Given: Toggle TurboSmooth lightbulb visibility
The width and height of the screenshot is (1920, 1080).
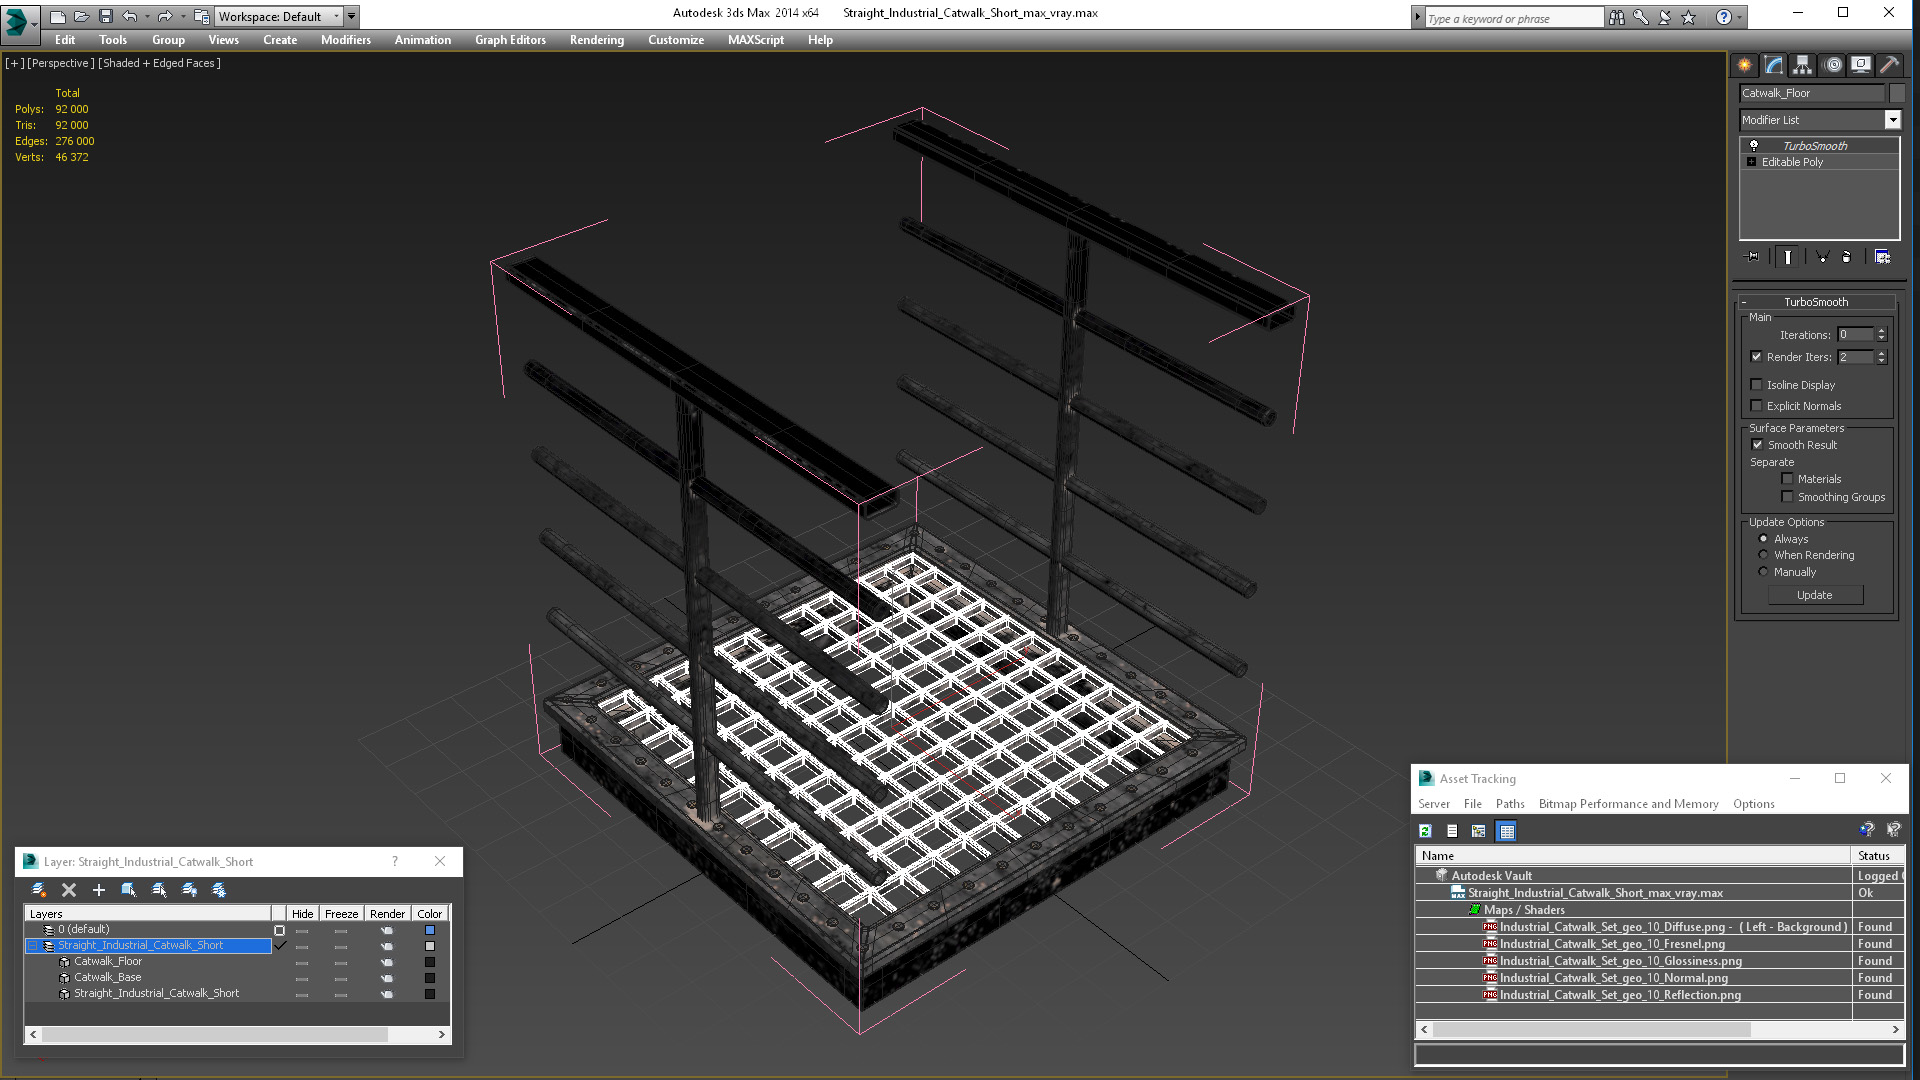Looking at the screenshot, I should [1753, 146].
